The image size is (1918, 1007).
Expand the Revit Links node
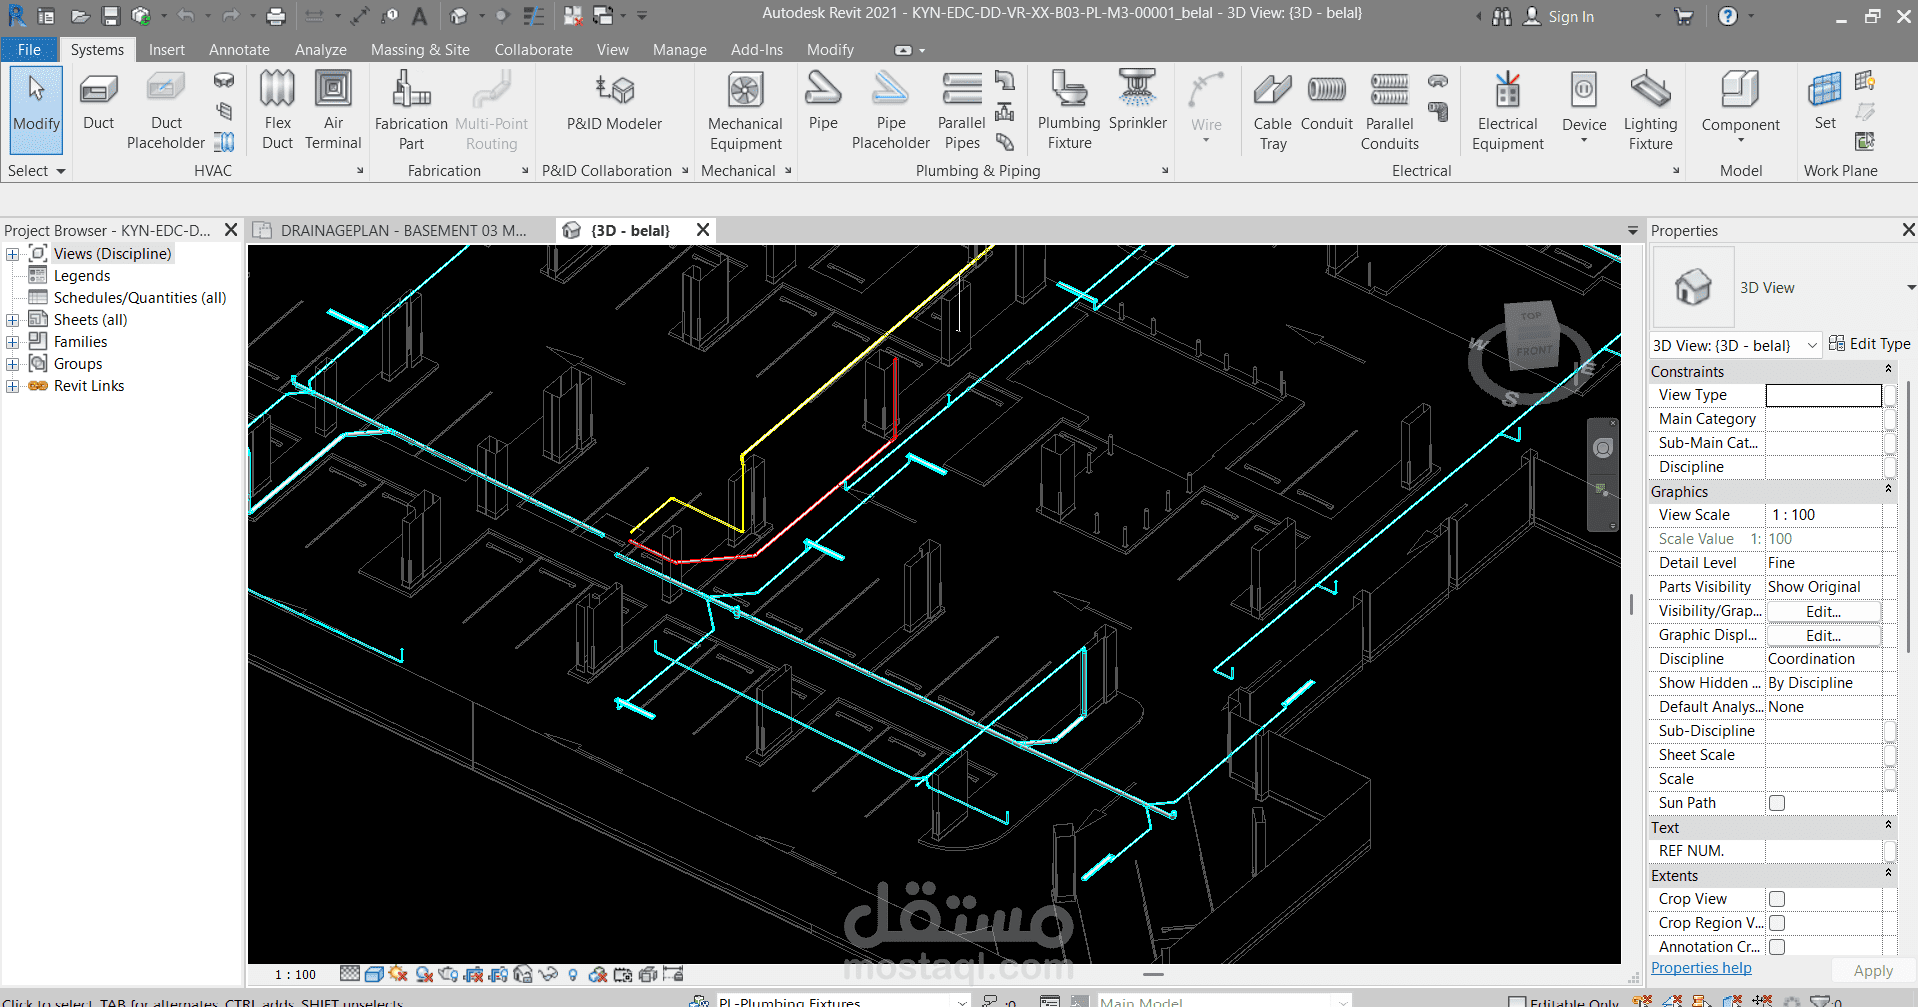[x=12, y=386]
